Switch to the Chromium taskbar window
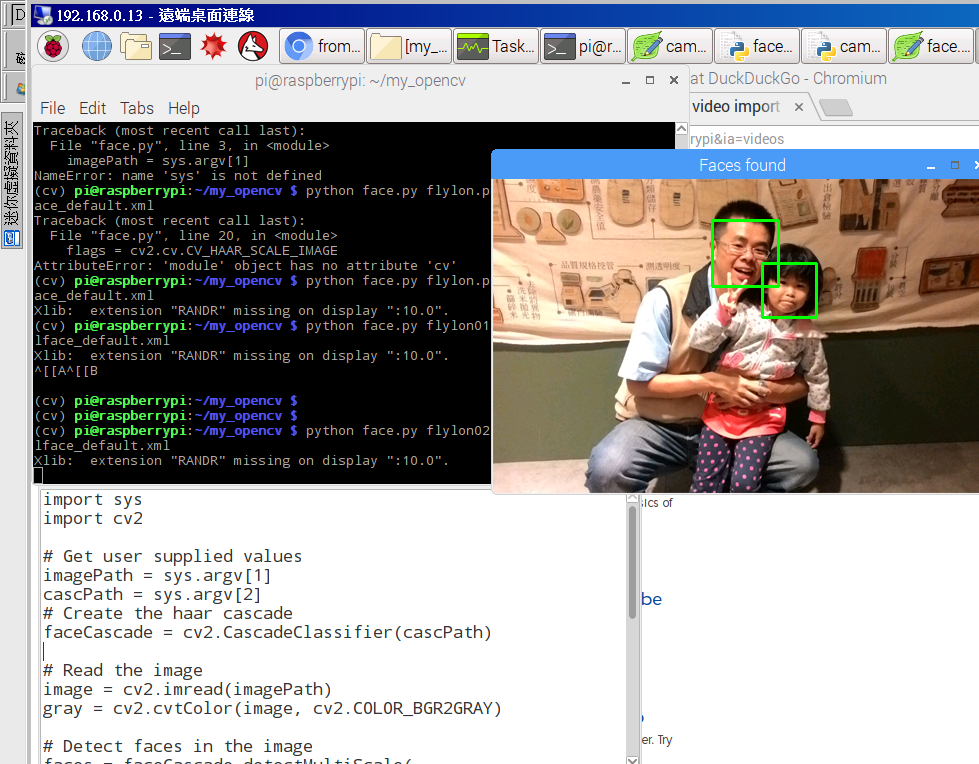Screen dimensions: 979x764 (x=322, y=46)
